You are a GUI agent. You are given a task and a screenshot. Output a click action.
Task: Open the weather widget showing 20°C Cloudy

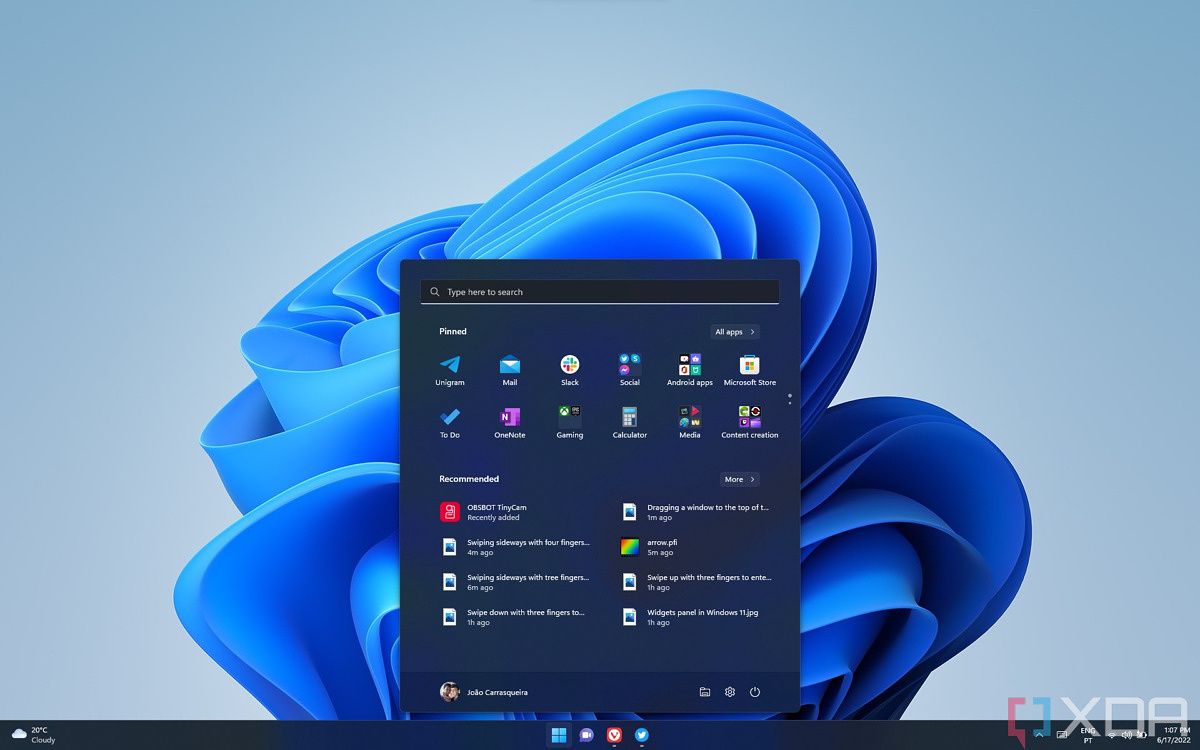35,735
